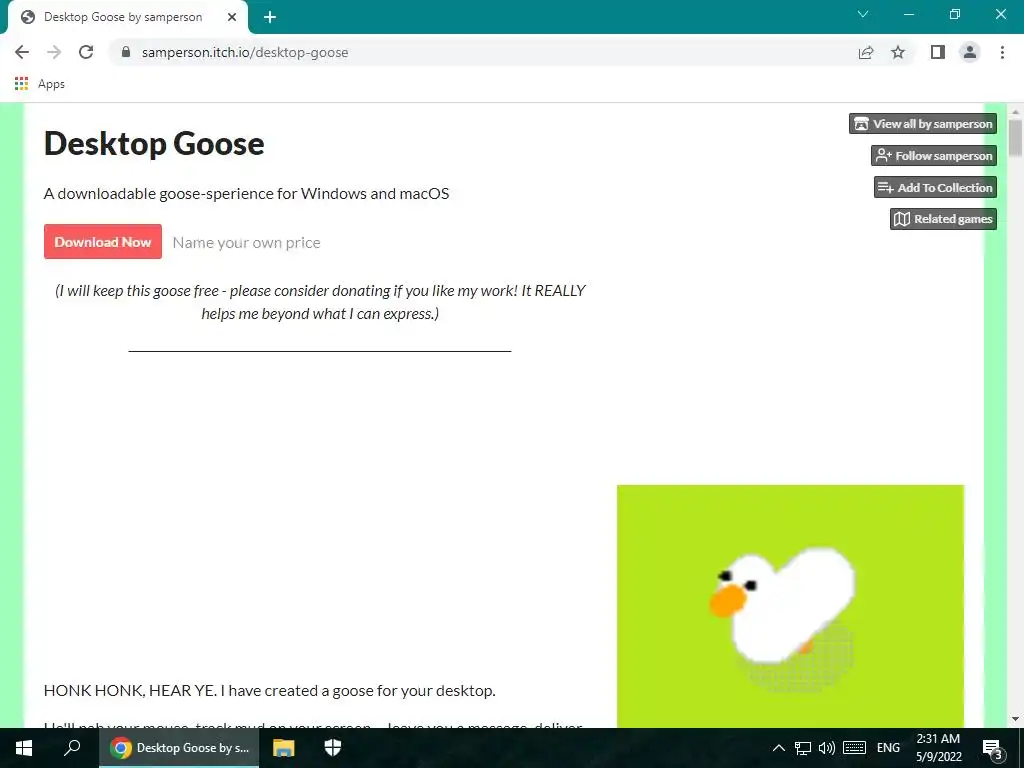The height and width of the screenshot is (768, 1024).
Task: Click 'HONK HONK, HEAR YE' paragraph
Action: [270, 690]
